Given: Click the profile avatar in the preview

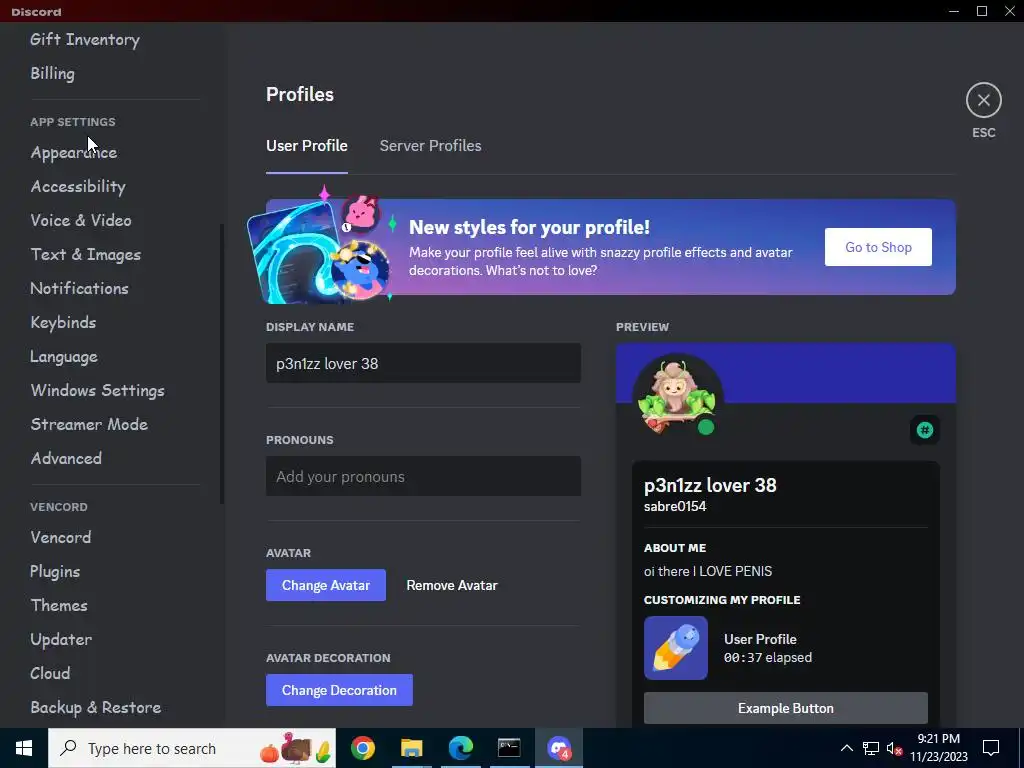Looking at the screenshot, I should point(677,398).
